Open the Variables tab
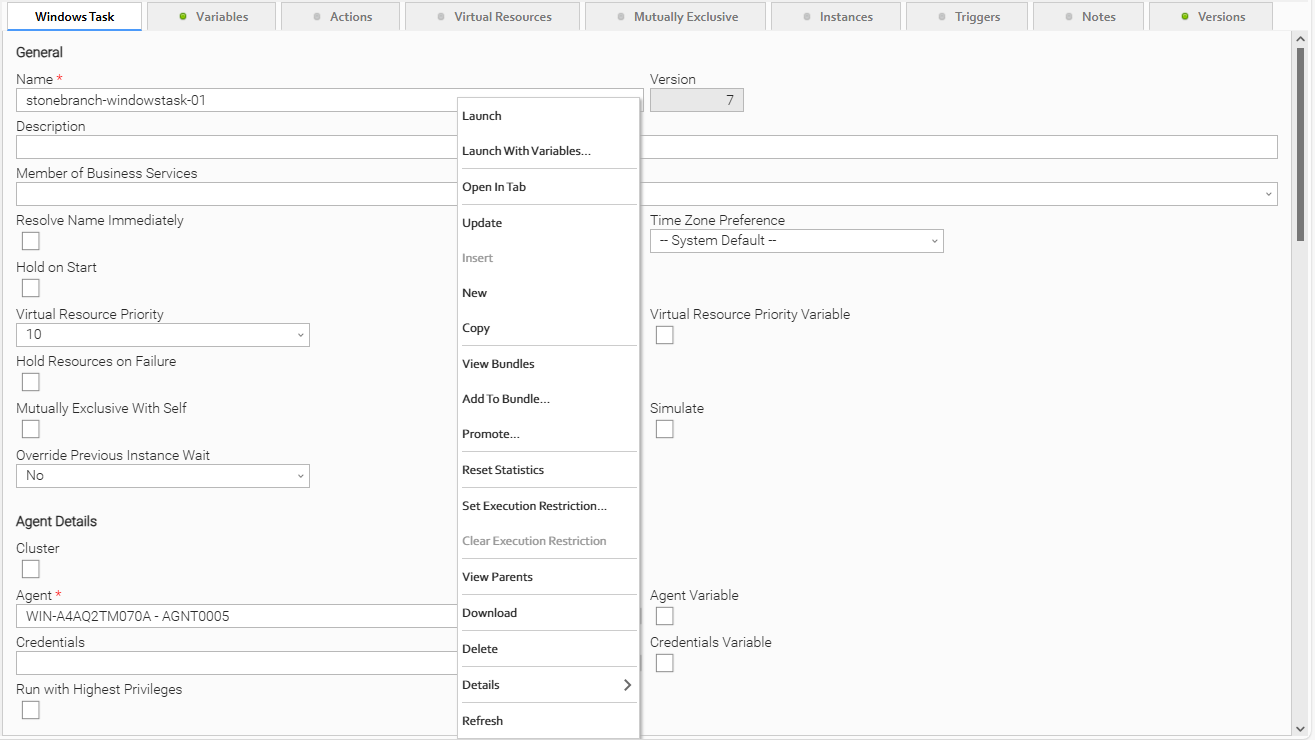This screenshot has width=1315, height=740. 212,17
